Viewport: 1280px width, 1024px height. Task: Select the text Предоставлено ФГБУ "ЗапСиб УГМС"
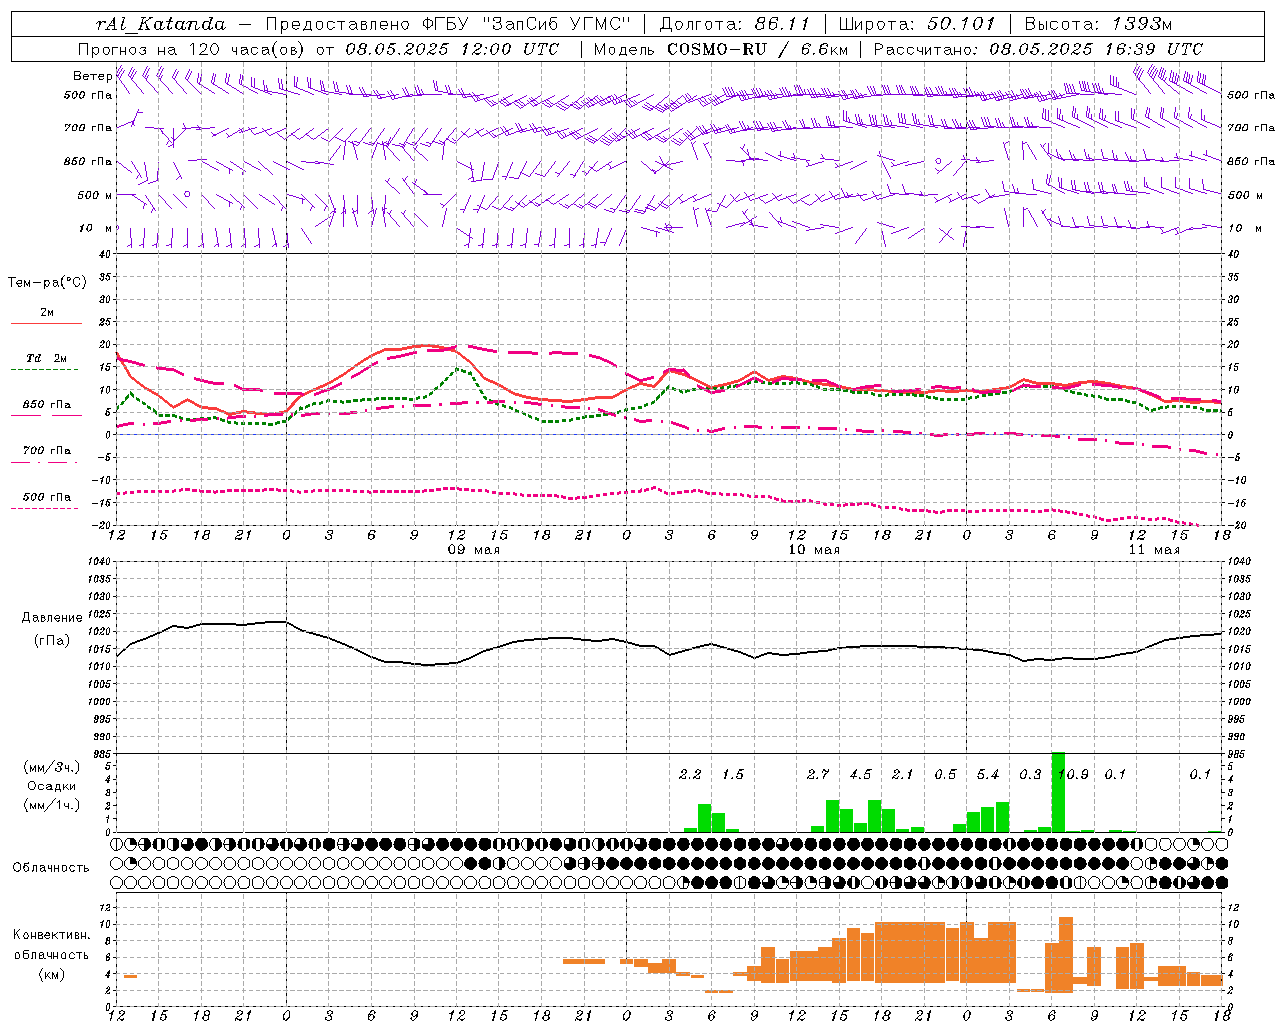point(447,24)
